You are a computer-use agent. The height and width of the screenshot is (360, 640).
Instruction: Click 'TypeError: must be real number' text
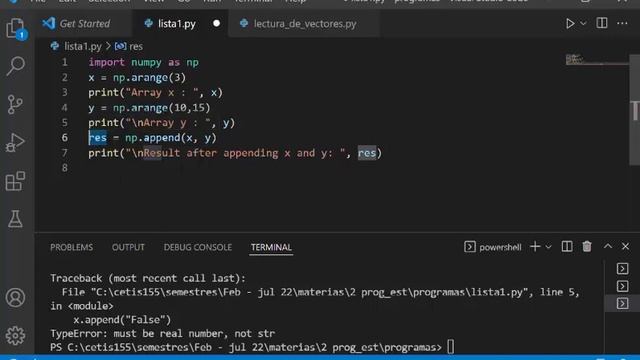coord(162,333)
